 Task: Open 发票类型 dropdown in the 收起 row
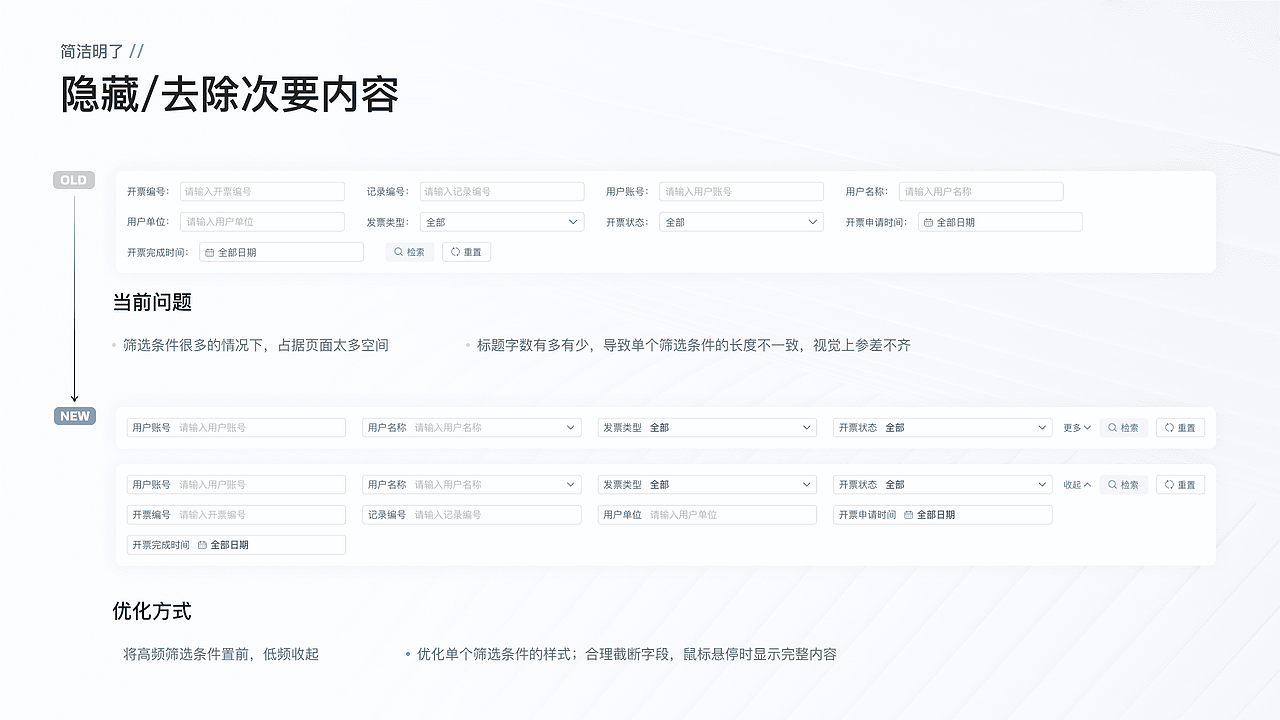pos(707,484)
